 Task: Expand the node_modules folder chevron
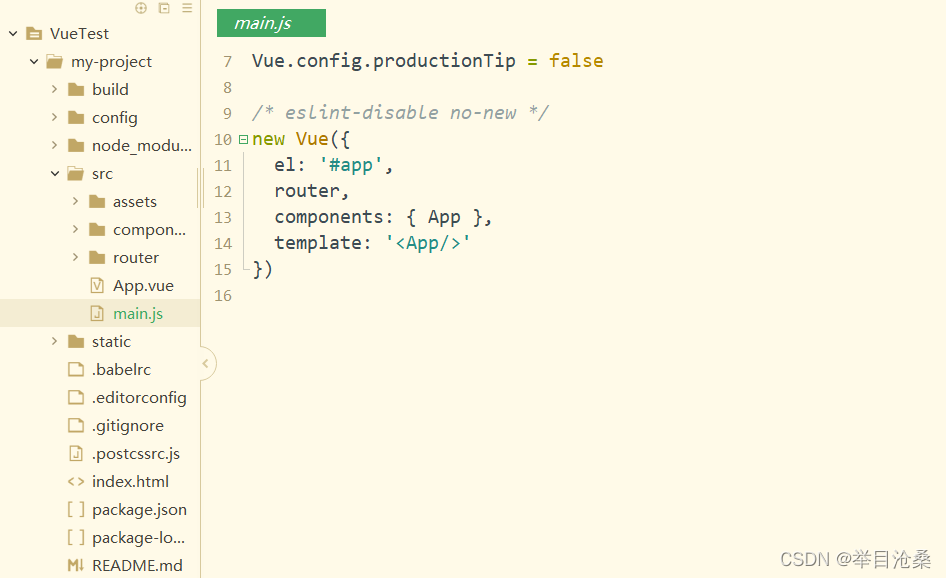click(x=54, y=145)
